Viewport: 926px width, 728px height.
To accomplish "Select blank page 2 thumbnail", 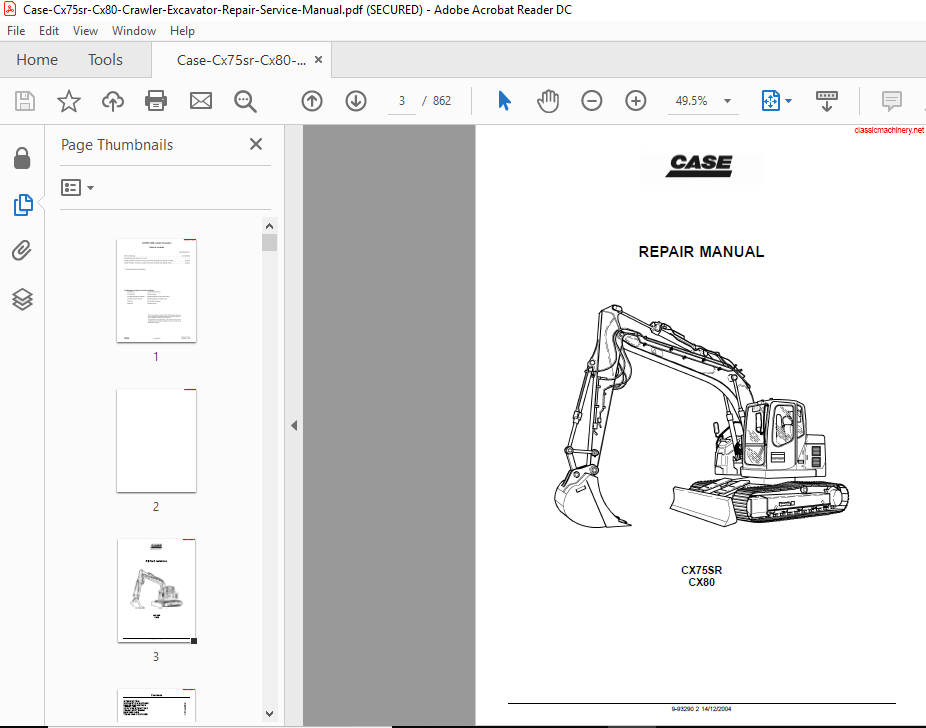I will click(x=156, y=440).
